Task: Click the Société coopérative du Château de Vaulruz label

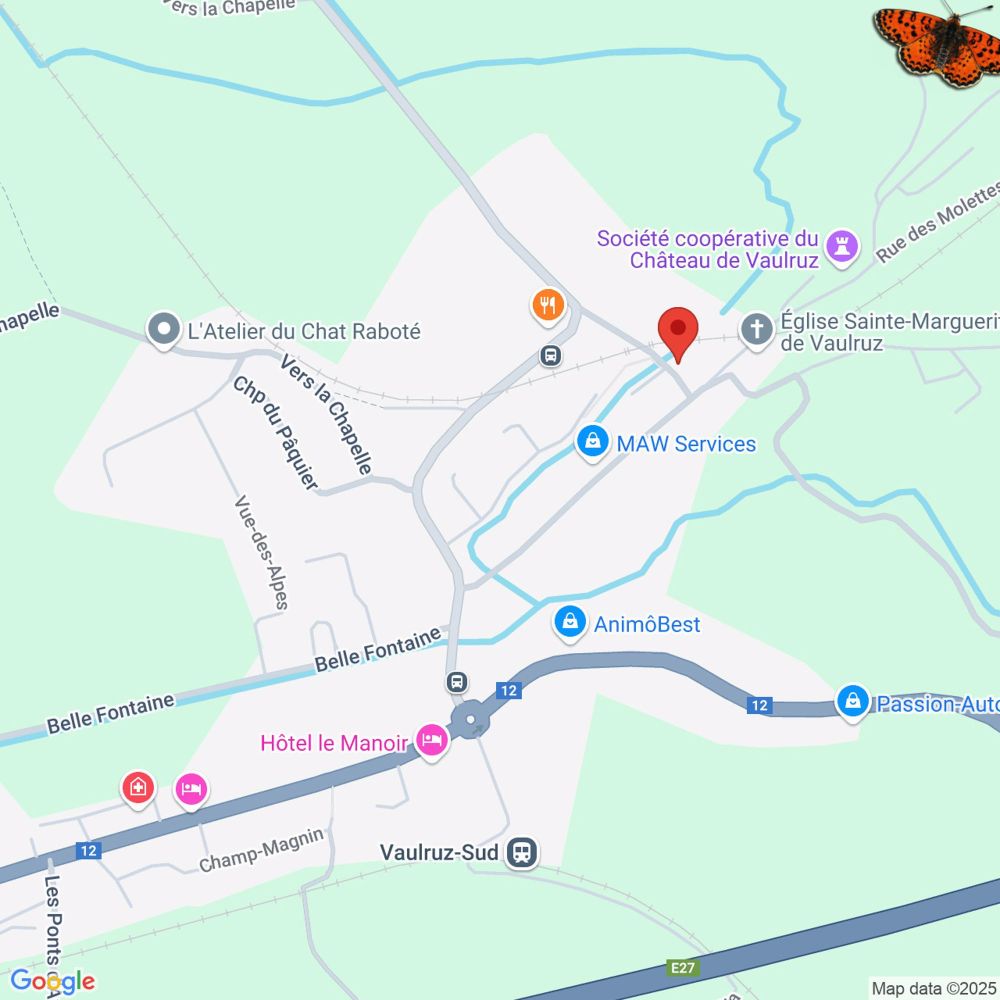Action: [708, 249]
